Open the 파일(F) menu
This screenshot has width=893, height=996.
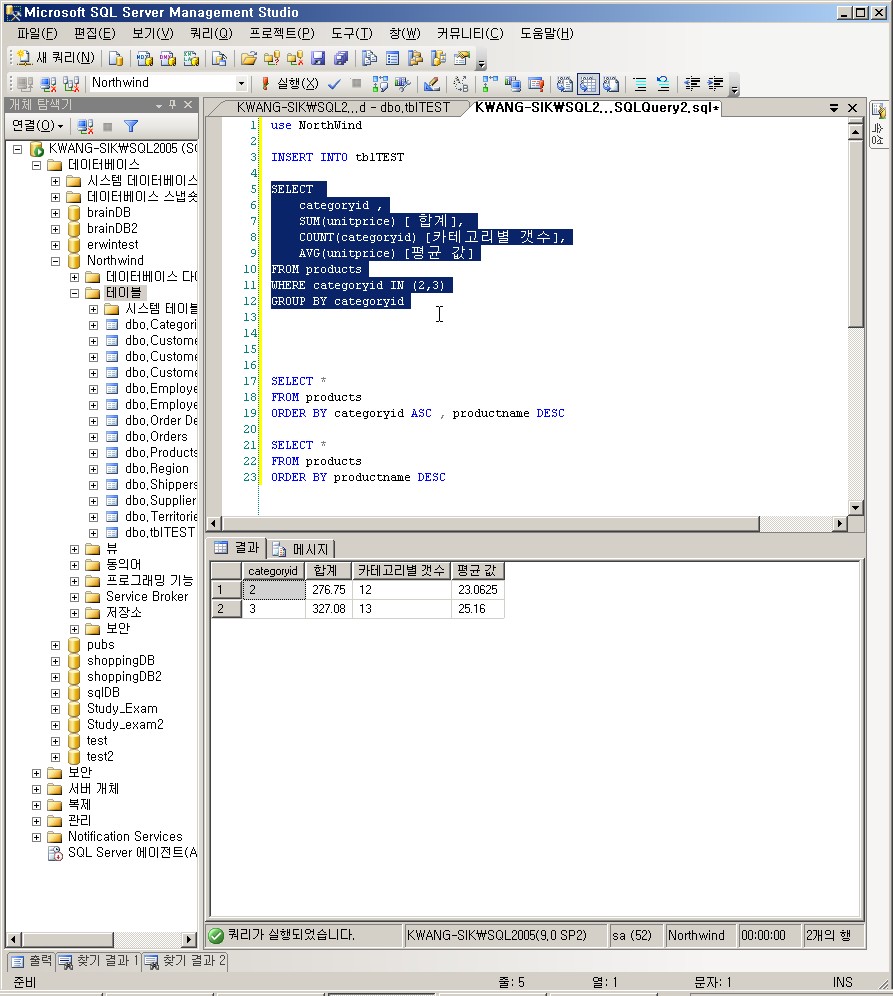coord(37,34)
